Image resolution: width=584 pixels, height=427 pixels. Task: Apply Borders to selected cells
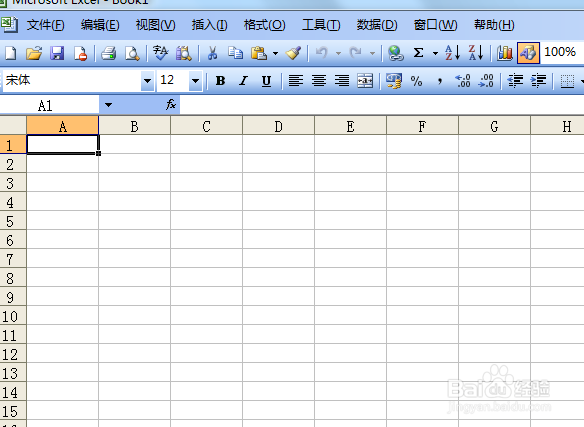click(567, 80)
